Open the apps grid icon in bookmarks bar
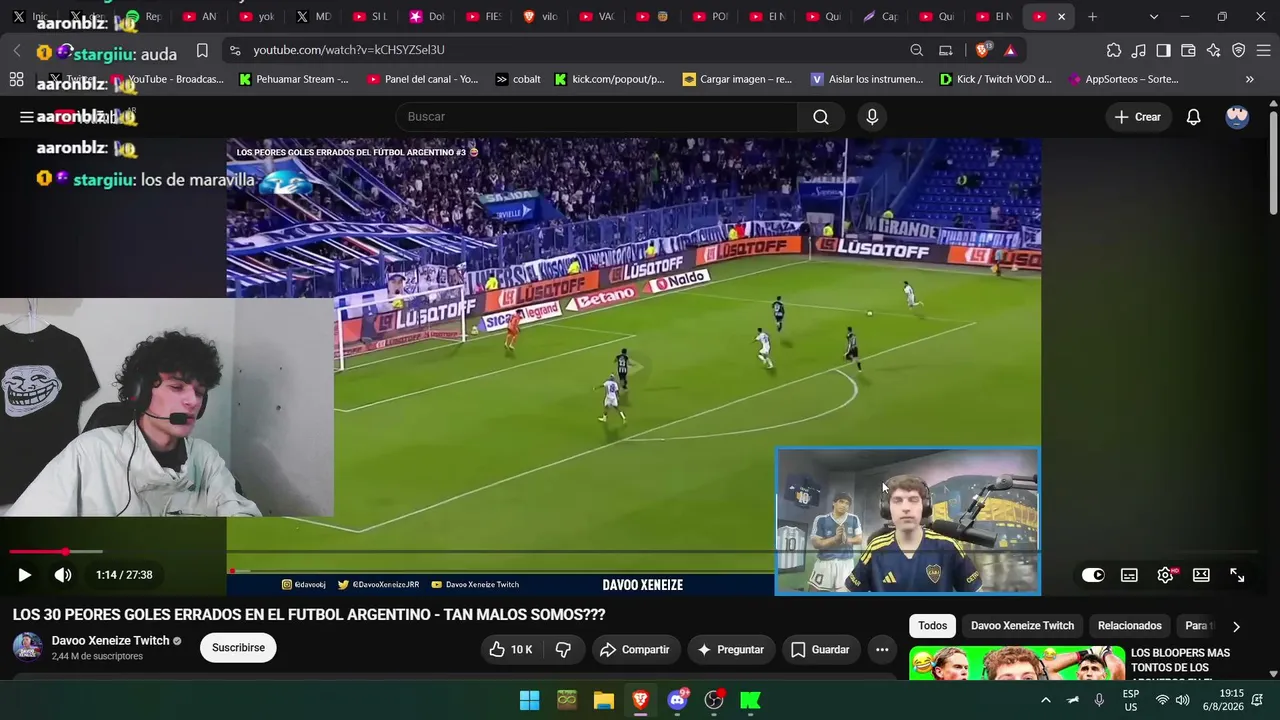 tap(16, 79)
